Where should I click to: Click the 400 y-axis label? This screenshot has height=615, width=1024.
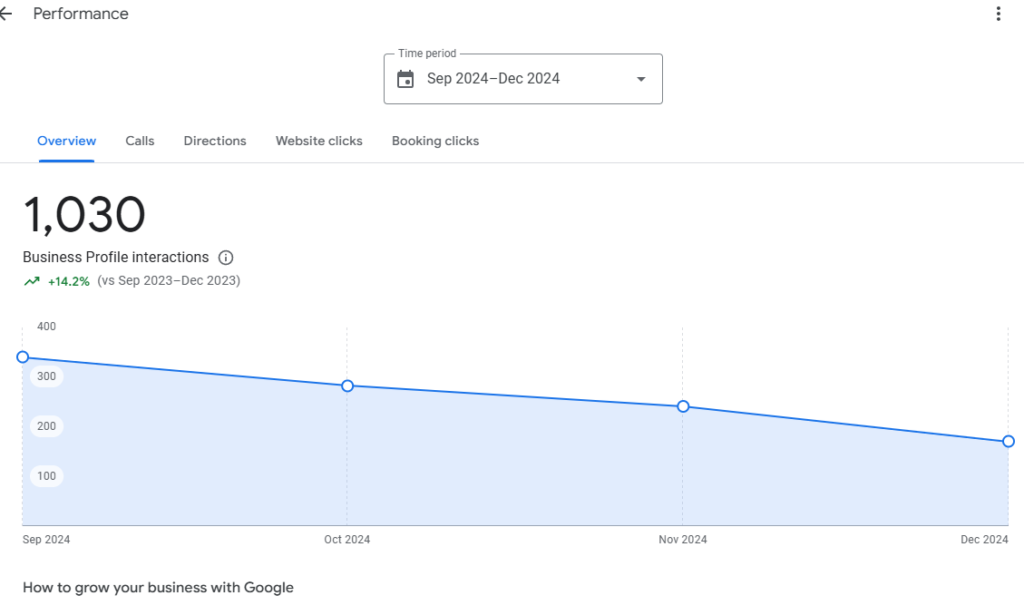46,326
